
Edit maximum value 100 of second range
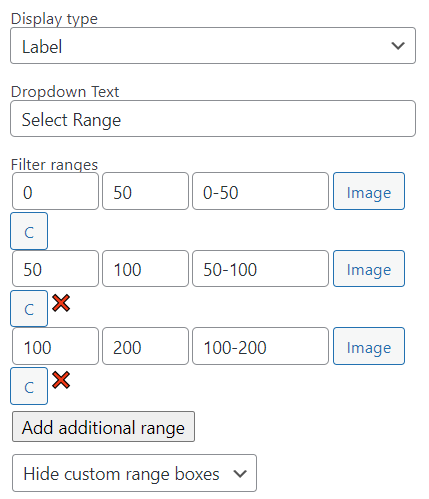[145, 269]
